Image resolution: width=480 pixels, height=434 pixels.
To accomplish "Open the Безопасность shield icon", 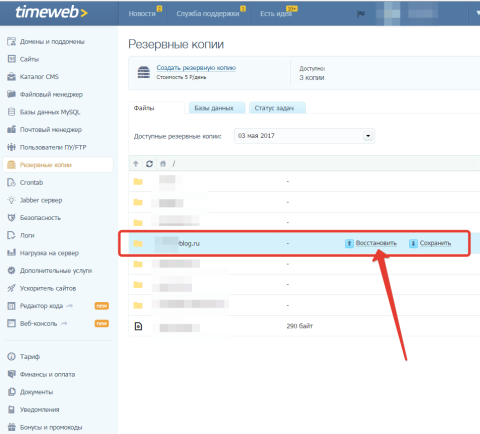I will point(11,218).
